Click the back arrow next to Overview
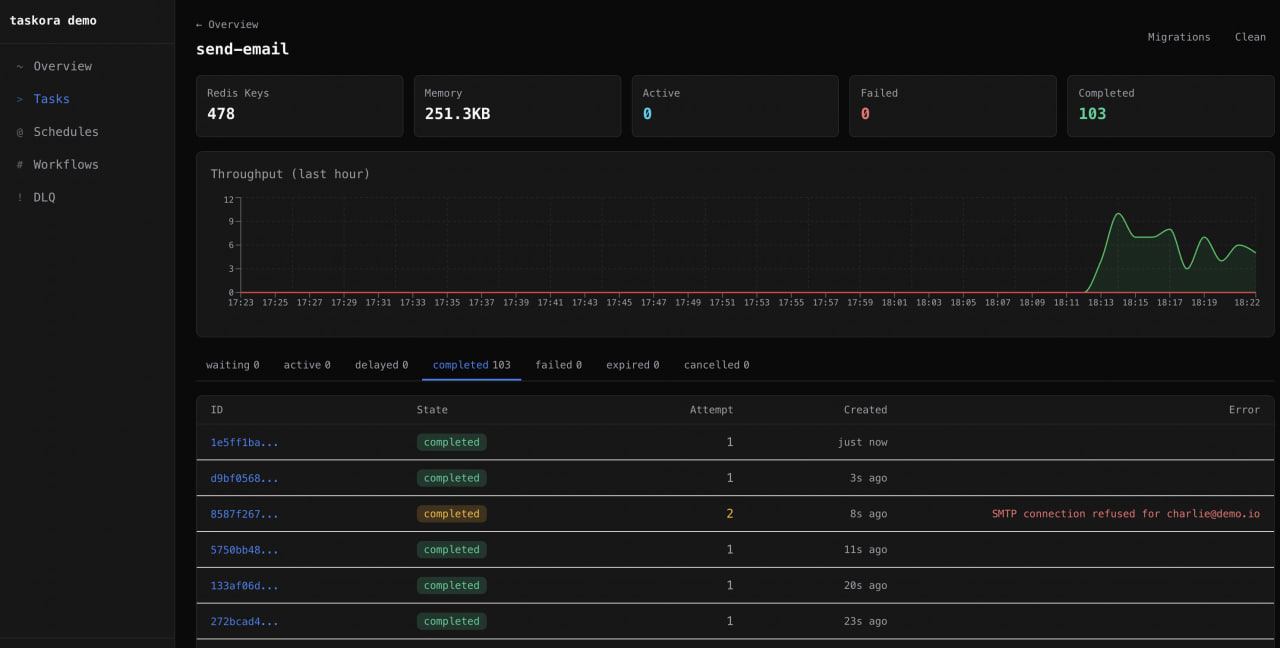Image resolution: width=1280 pixels, height=648 pixels. (x=197, y=24)
